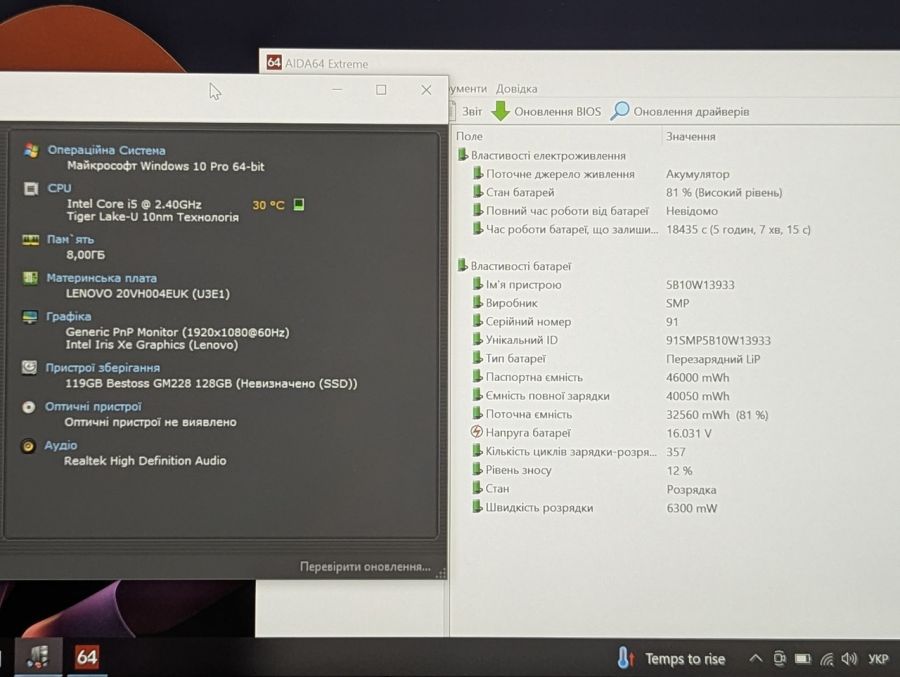Viewport: 900px width, 677px height.
Task: Show hidden tray icons chevron
Action: tap(756, 658)
